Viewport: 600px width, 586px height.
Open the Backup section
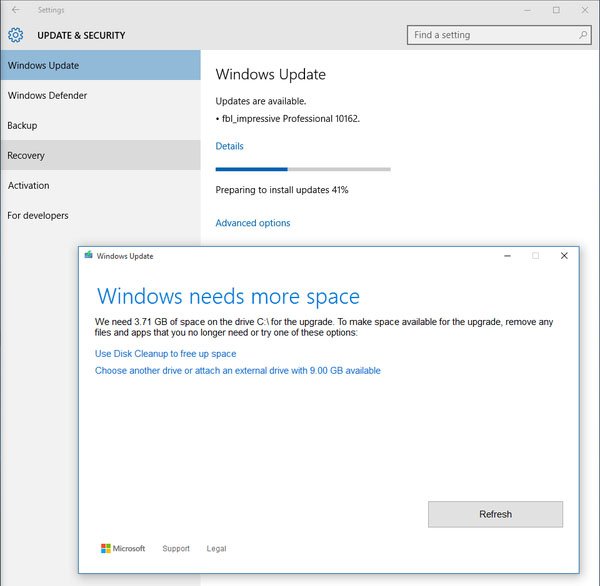click(x=100, y=125)
